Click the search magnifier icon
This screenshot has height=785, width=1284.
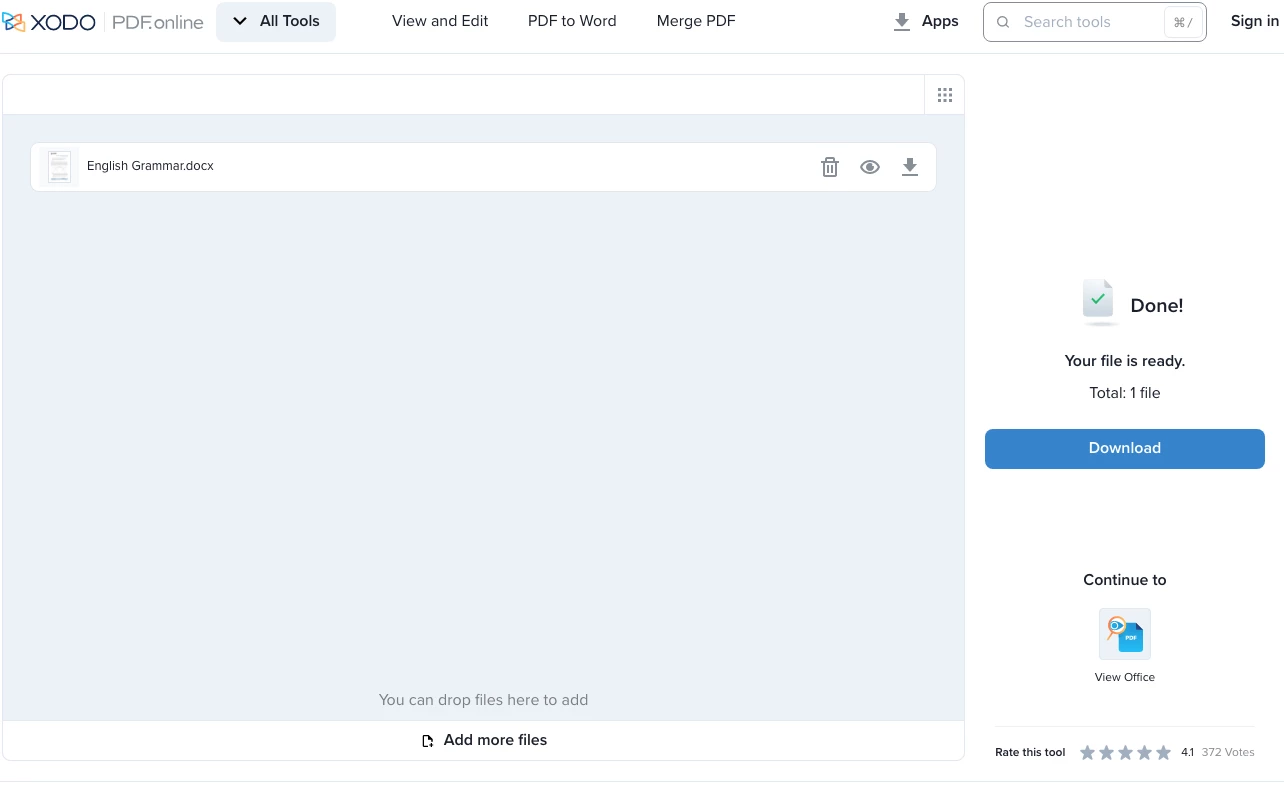1003,22
